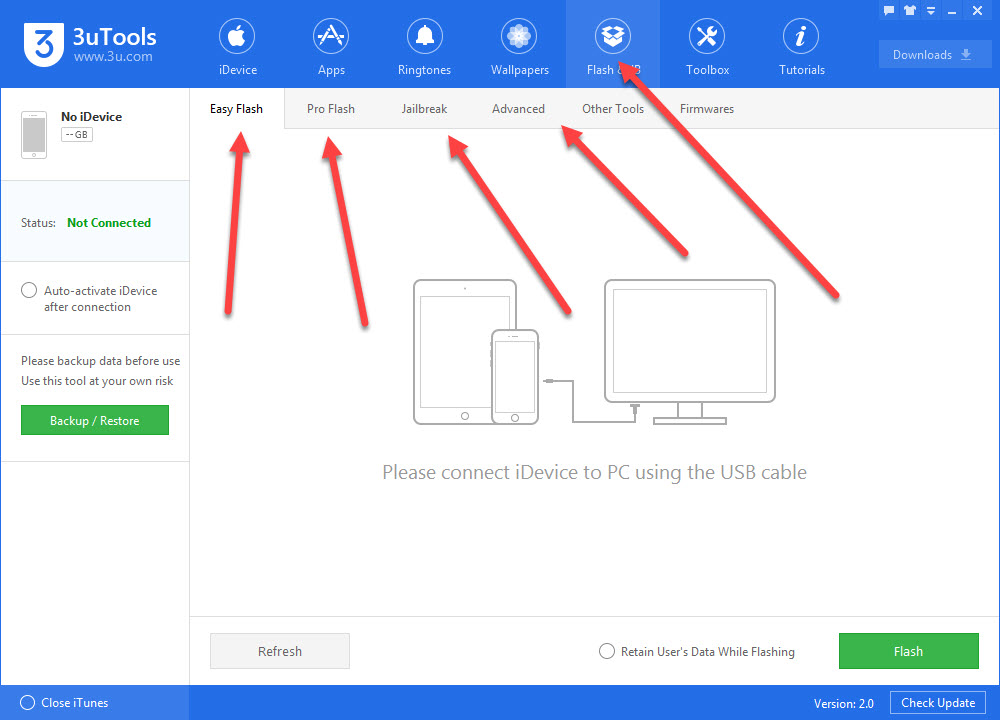
Task: Click the green Flash button
Action: (908, 651)
